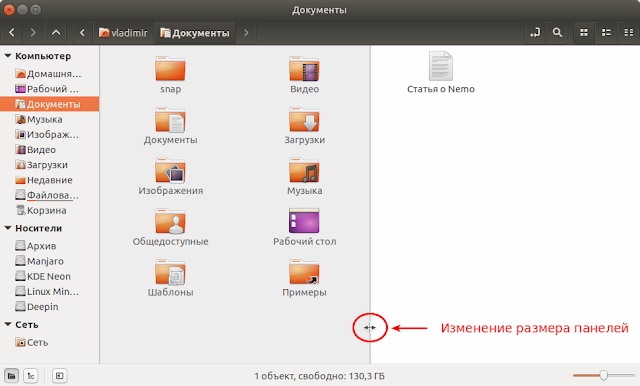
Task: Go back with the toolbar back arrow
Action: pyautogui.click(x=12, y=33)
